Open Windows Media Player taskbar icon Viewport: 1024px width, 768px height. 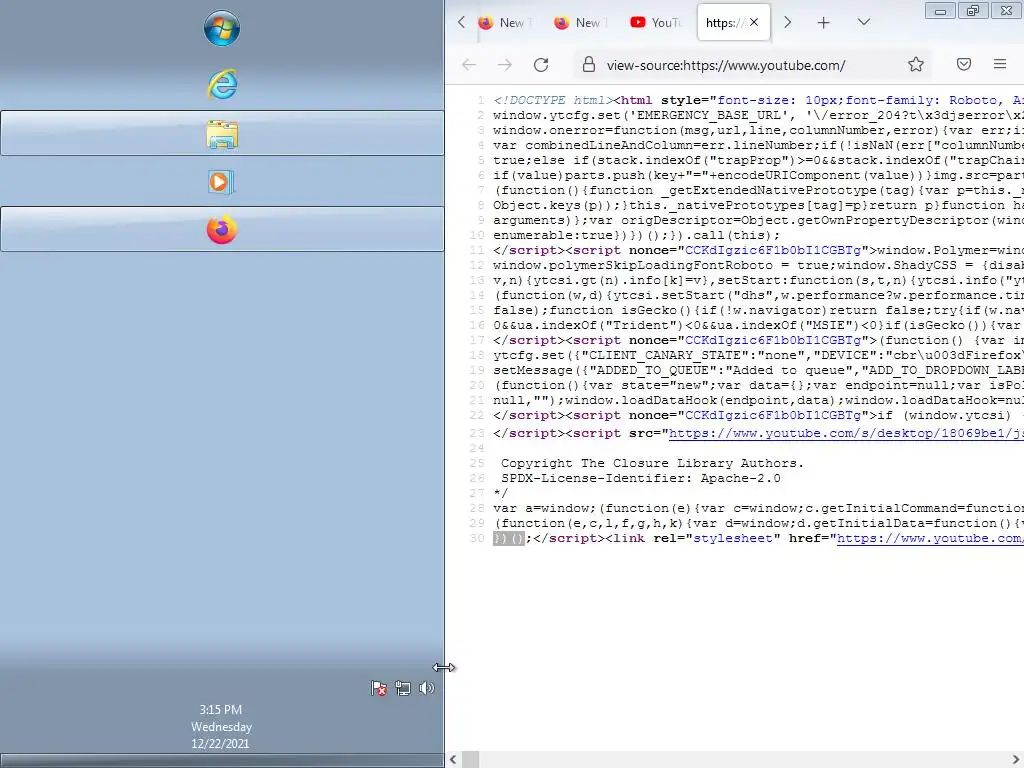pos(221,182)
